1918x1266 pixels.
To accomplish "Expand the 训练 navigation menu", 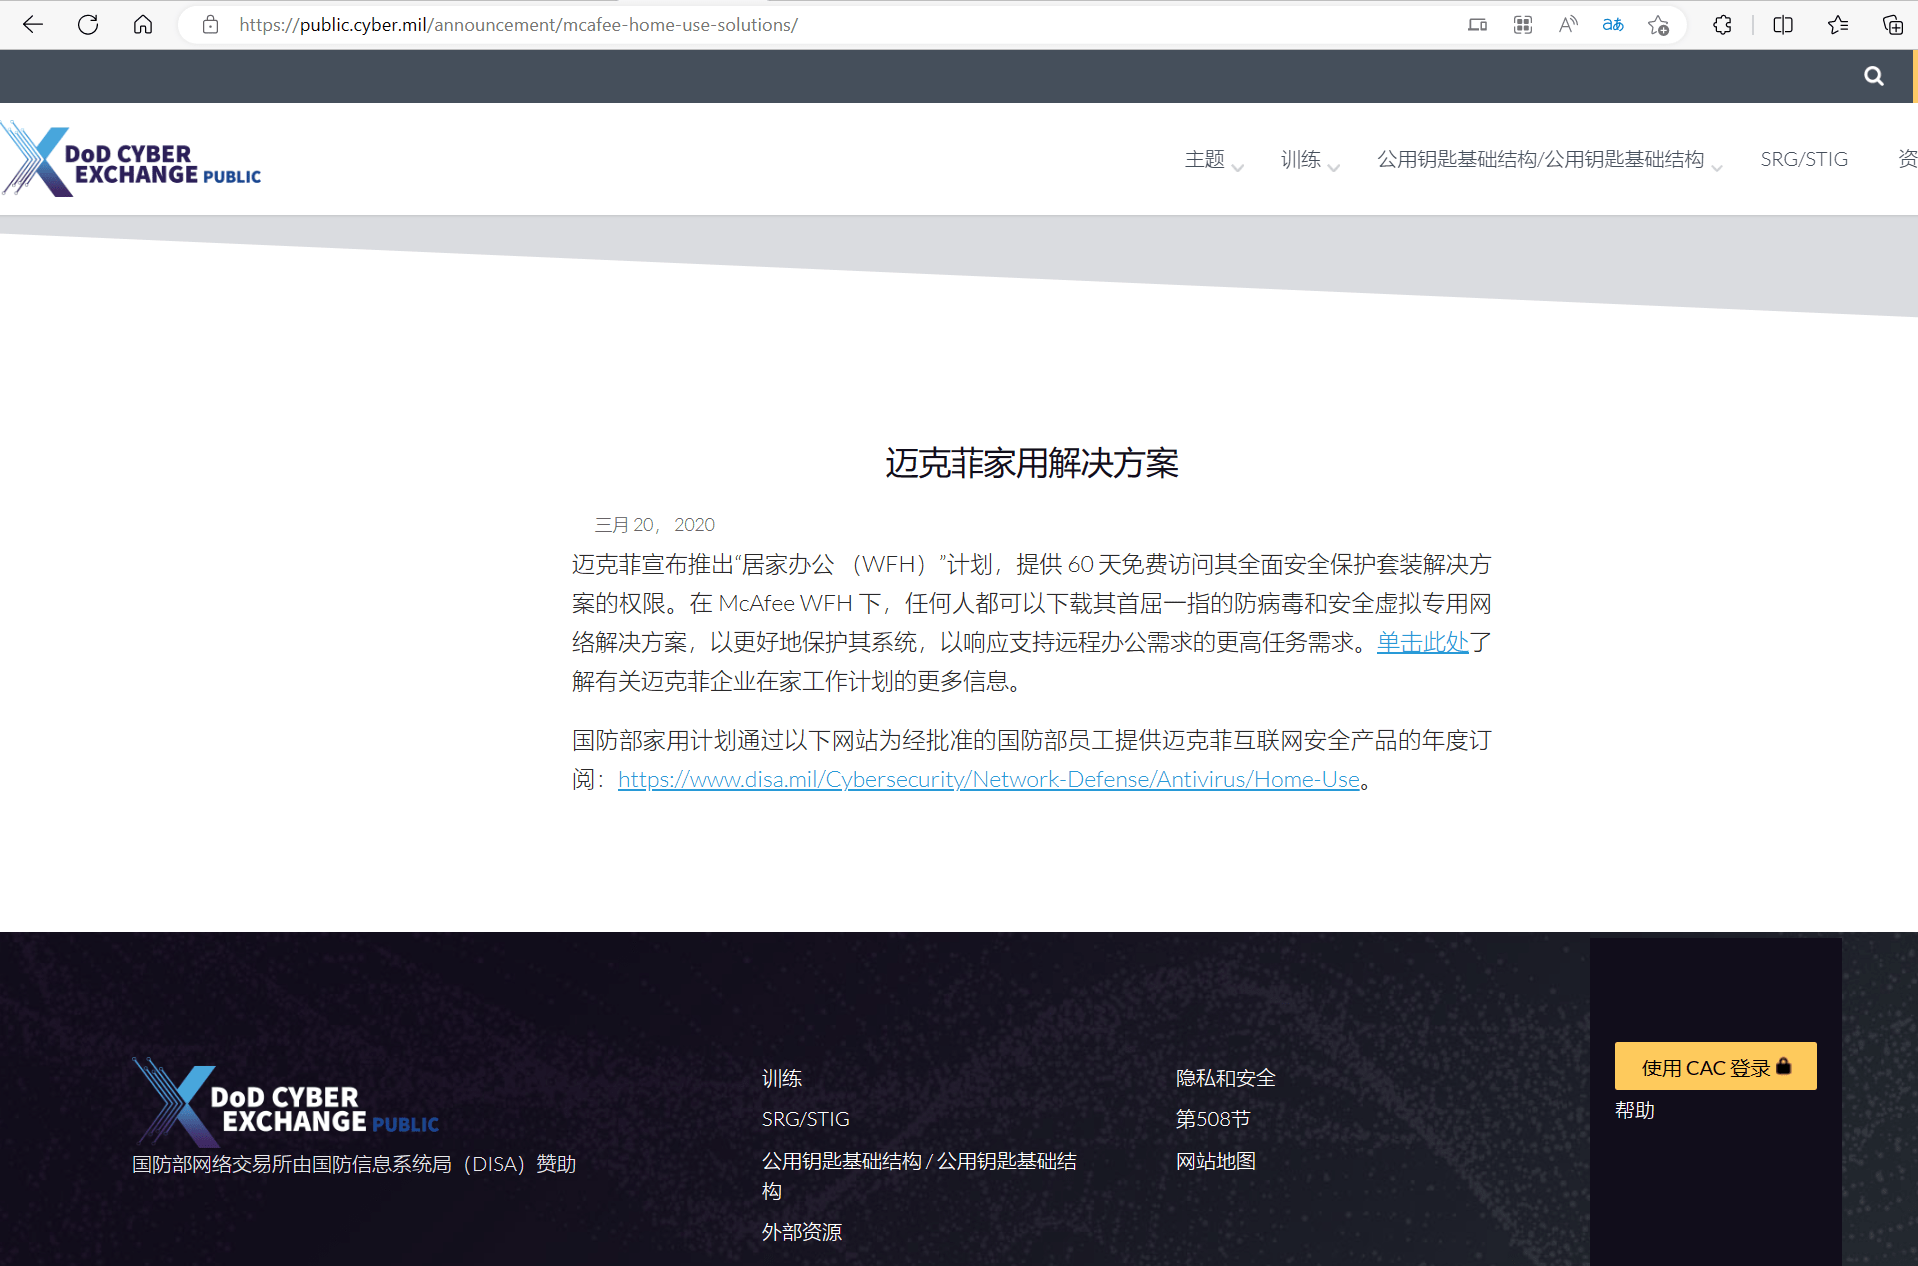I will pyautogui.click(x=1310, y=160).
